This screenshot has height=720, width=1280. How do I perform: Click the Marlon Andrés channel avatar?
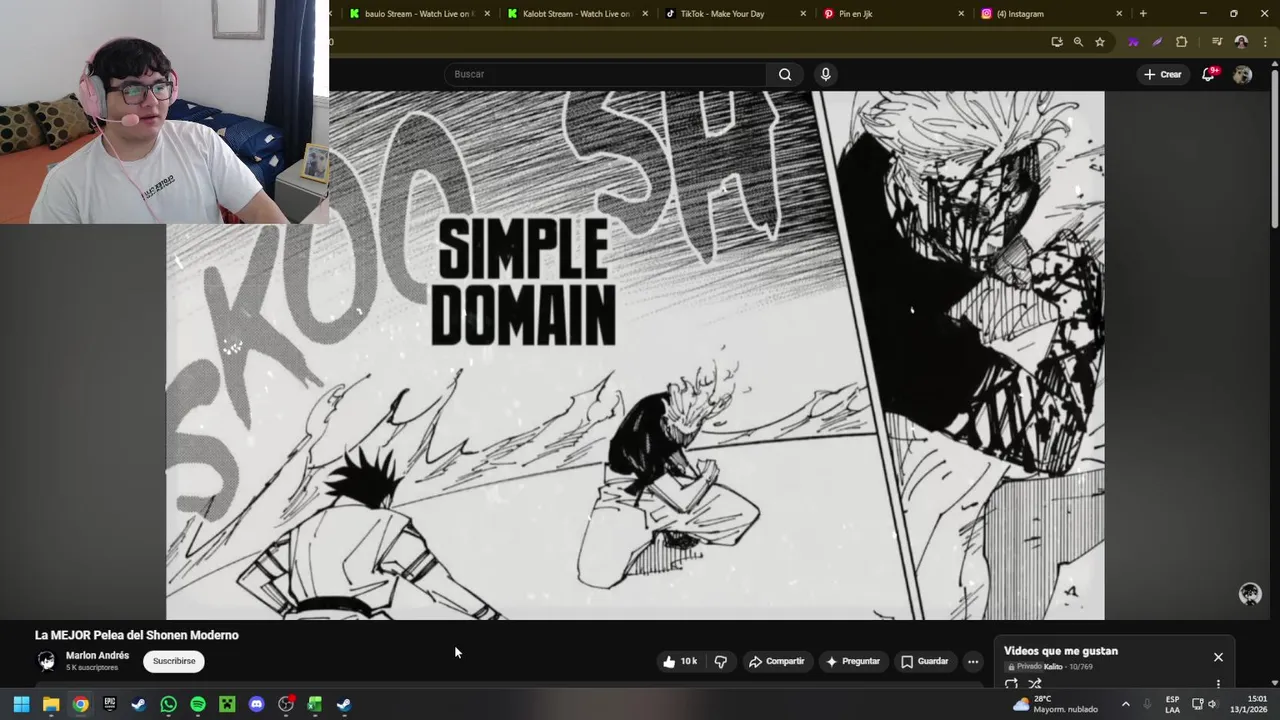tap(46, 661)
